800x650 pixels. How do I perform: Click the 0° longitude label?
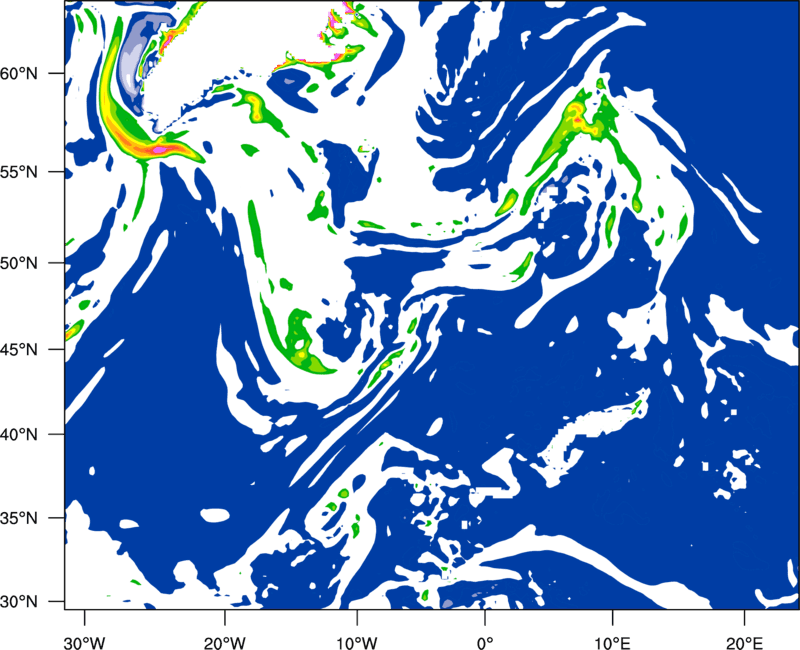pos(484,639)
